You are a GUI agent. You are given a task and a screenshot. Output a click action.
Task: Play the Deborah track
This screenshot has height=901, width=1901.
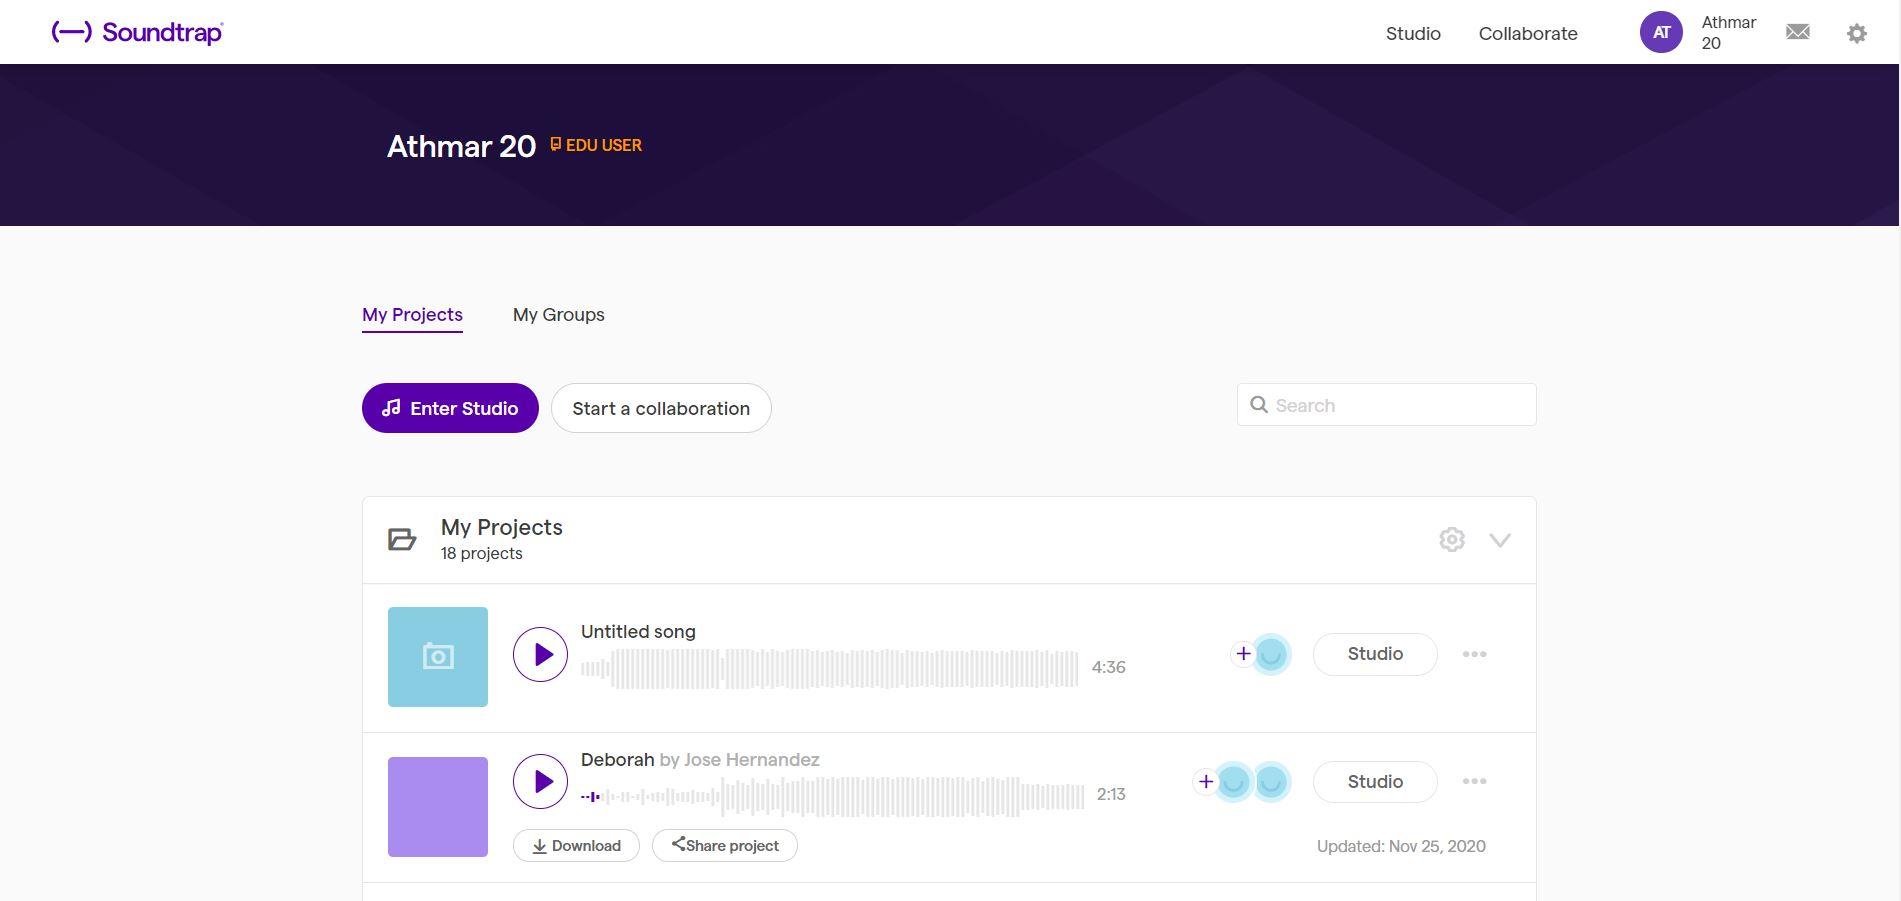pyautogui.click(x=540, y=781)
